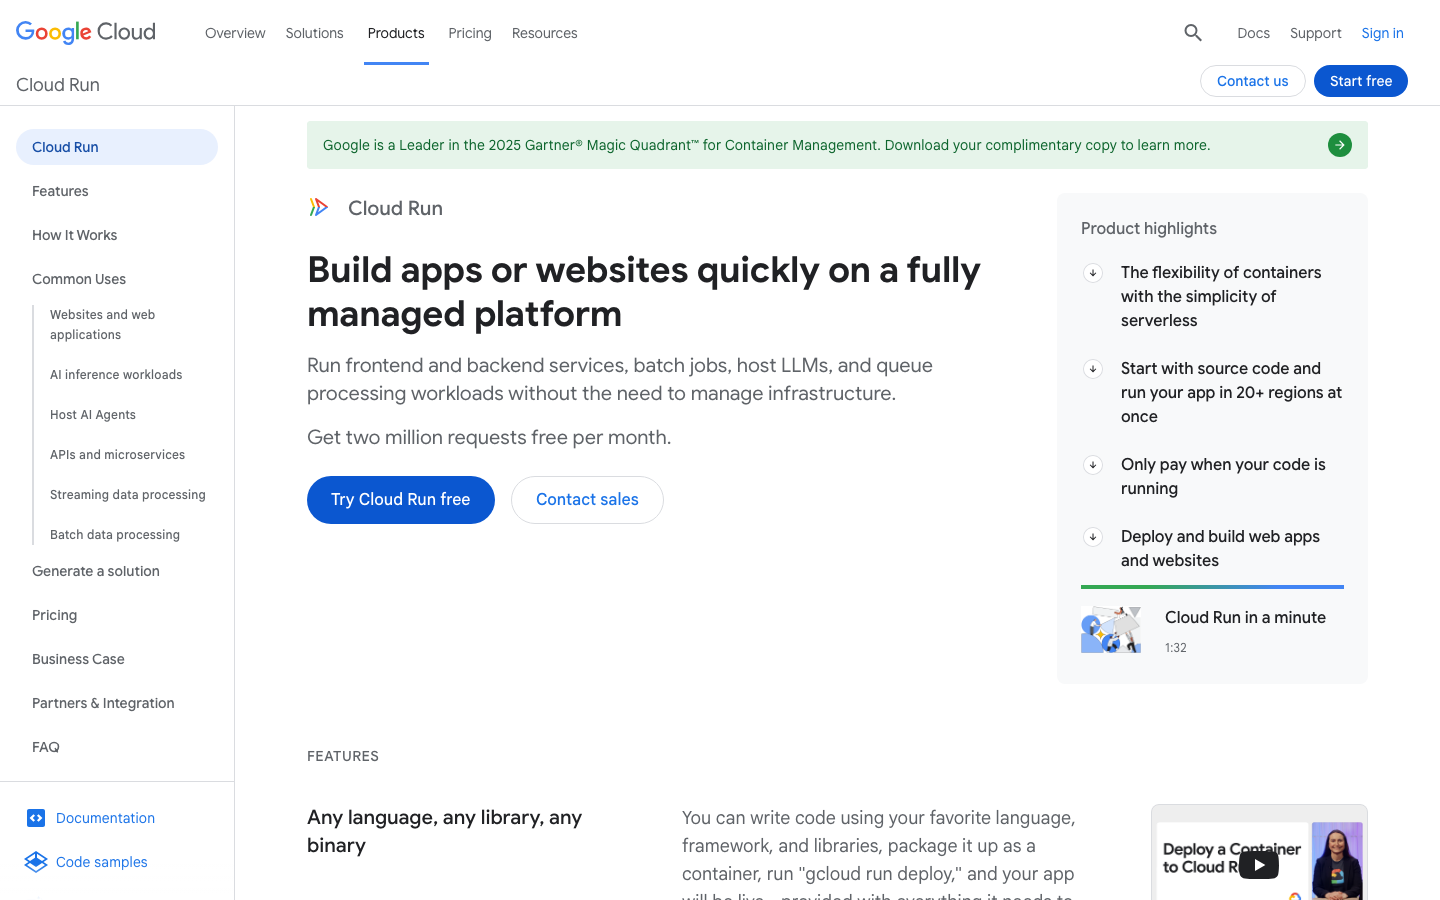The image size is (1440, 900).
Task: Click the Cloud Run subheader title
Action: 58,85
